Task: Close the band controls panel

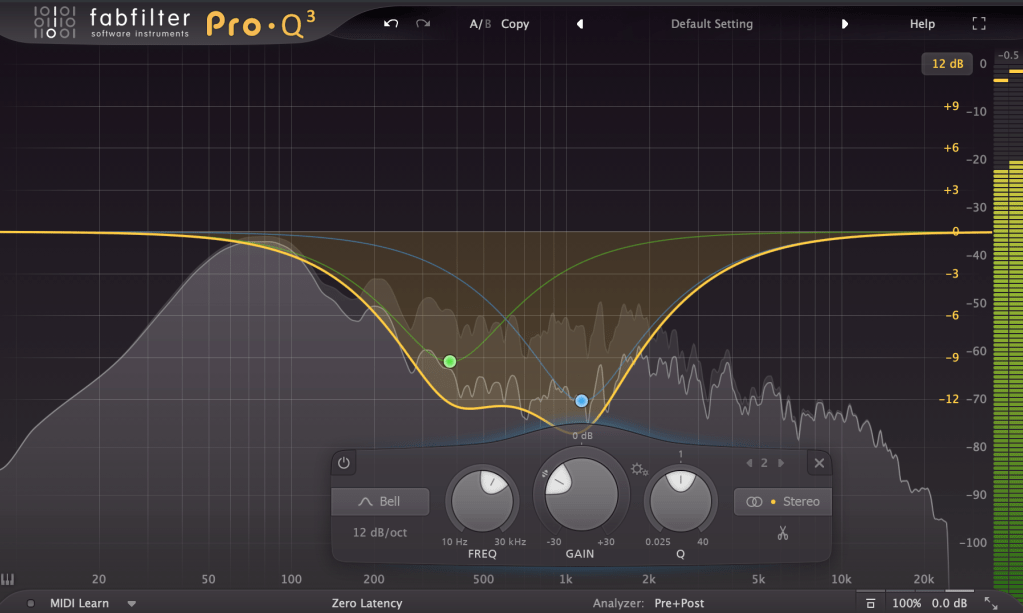Action: 819,463
